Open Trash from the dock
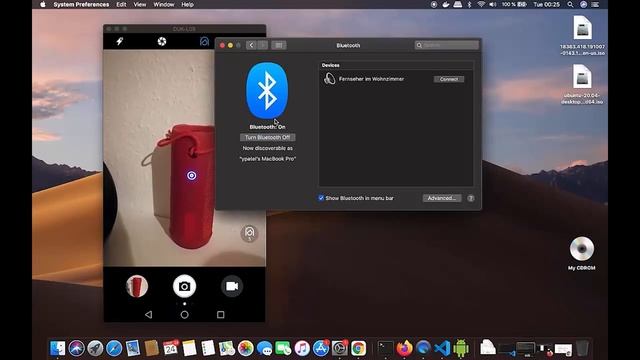The height and width of the screenshot is (360, 640). click(x=582, y=348)
